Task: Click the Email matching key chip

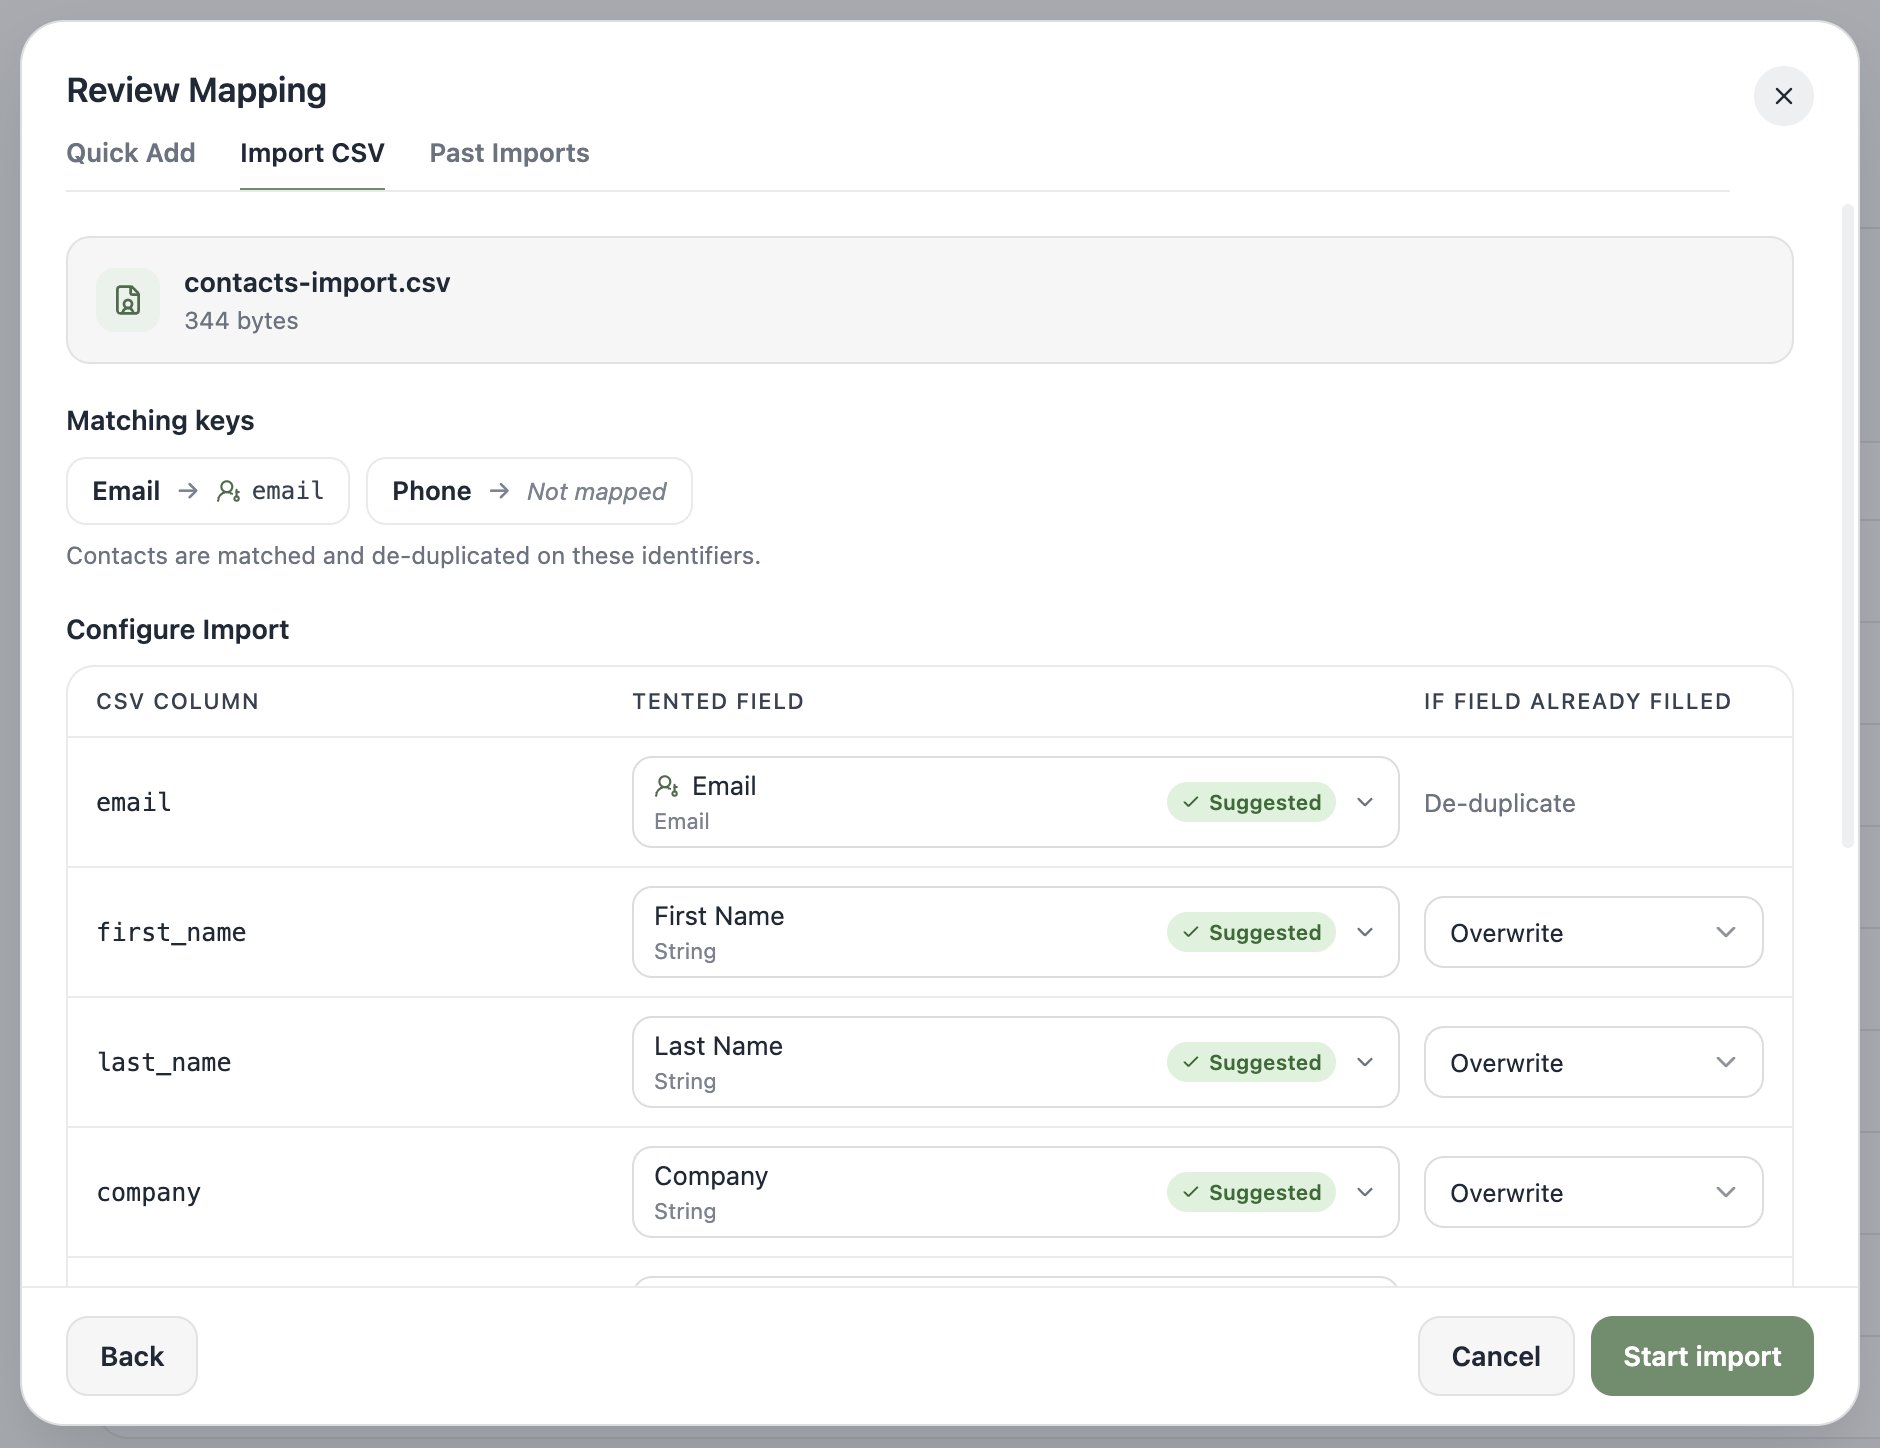Action: click(208, 491)
